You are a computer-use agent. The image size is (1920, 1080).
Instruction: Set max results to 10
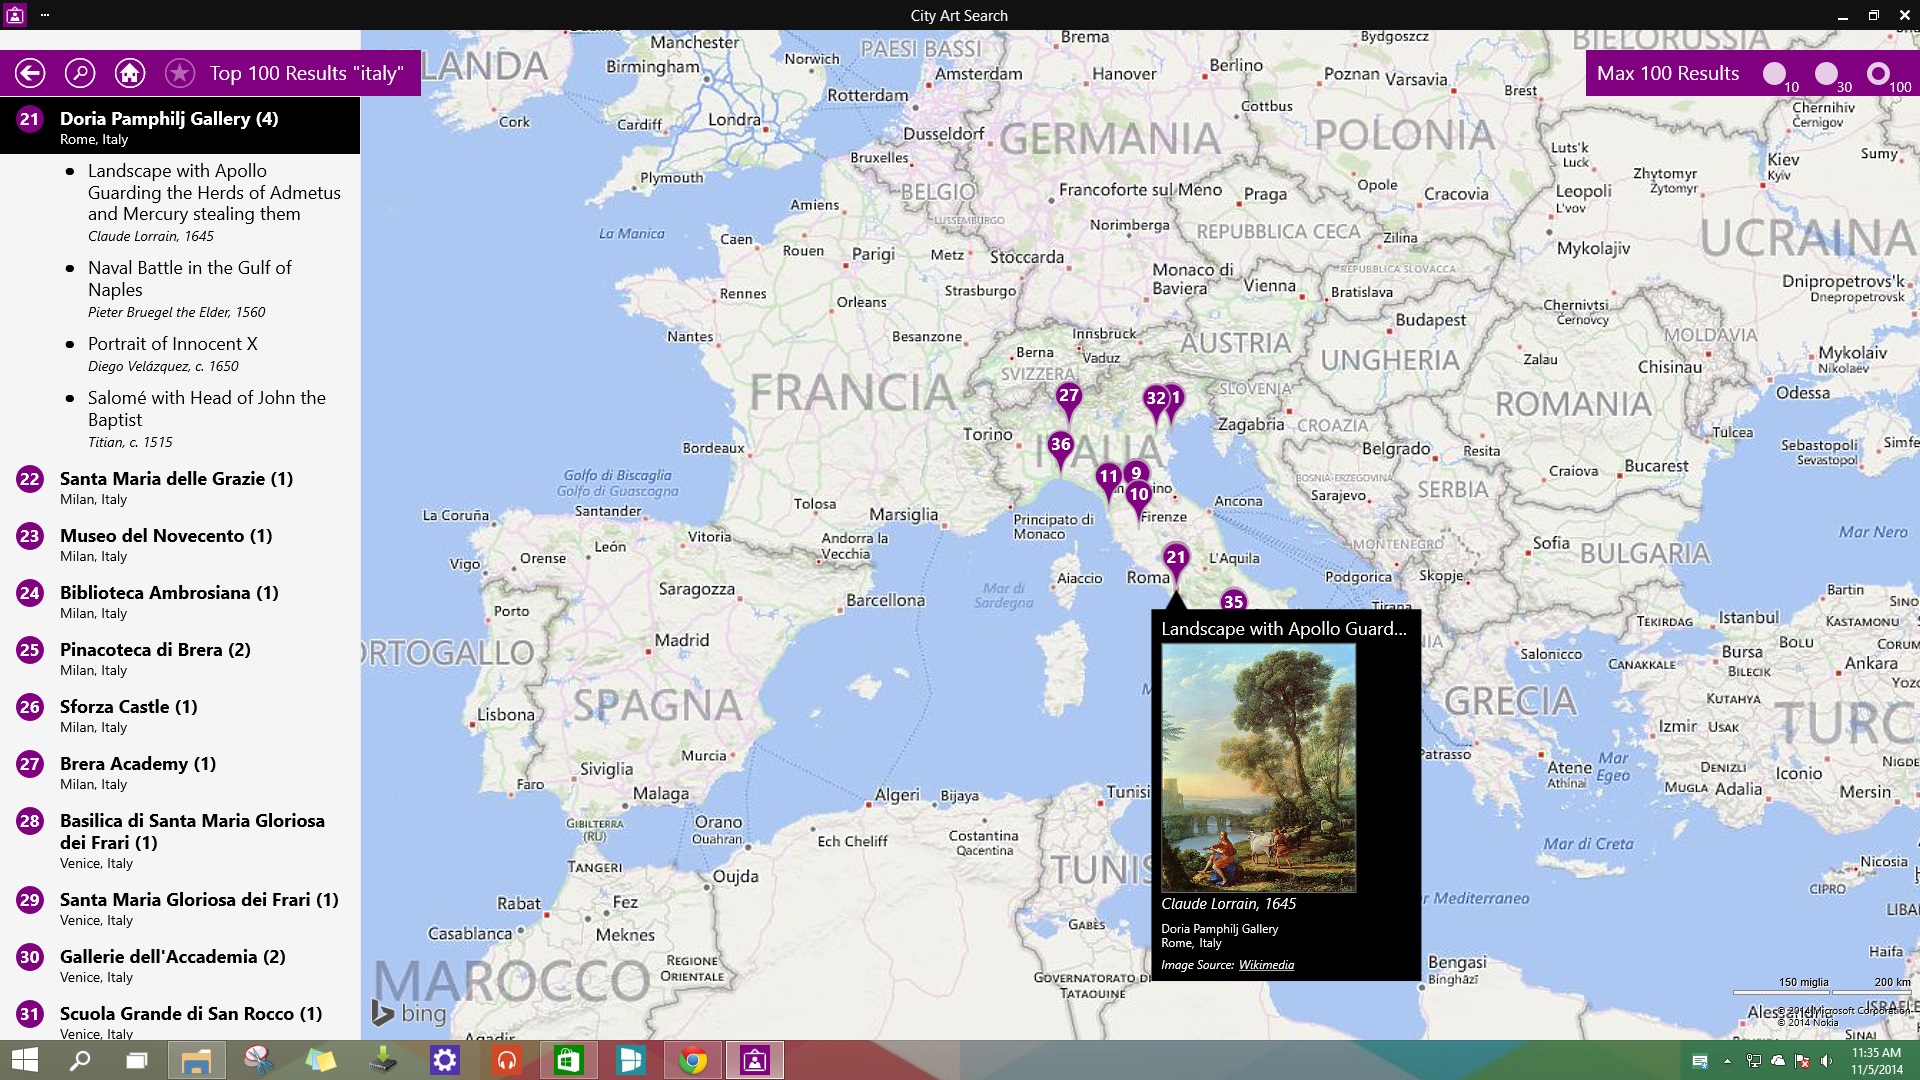(x=1775, y=73)
